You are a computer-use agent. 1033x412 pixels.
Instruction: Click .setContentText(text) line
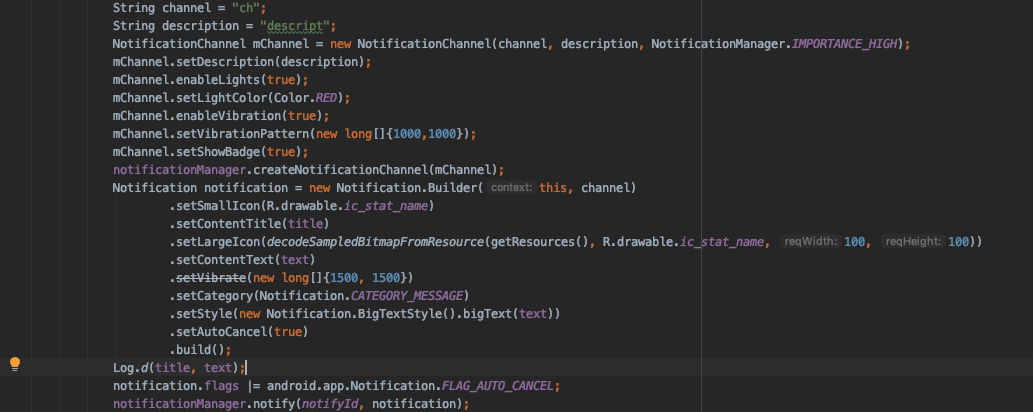[x=242, y=260]
